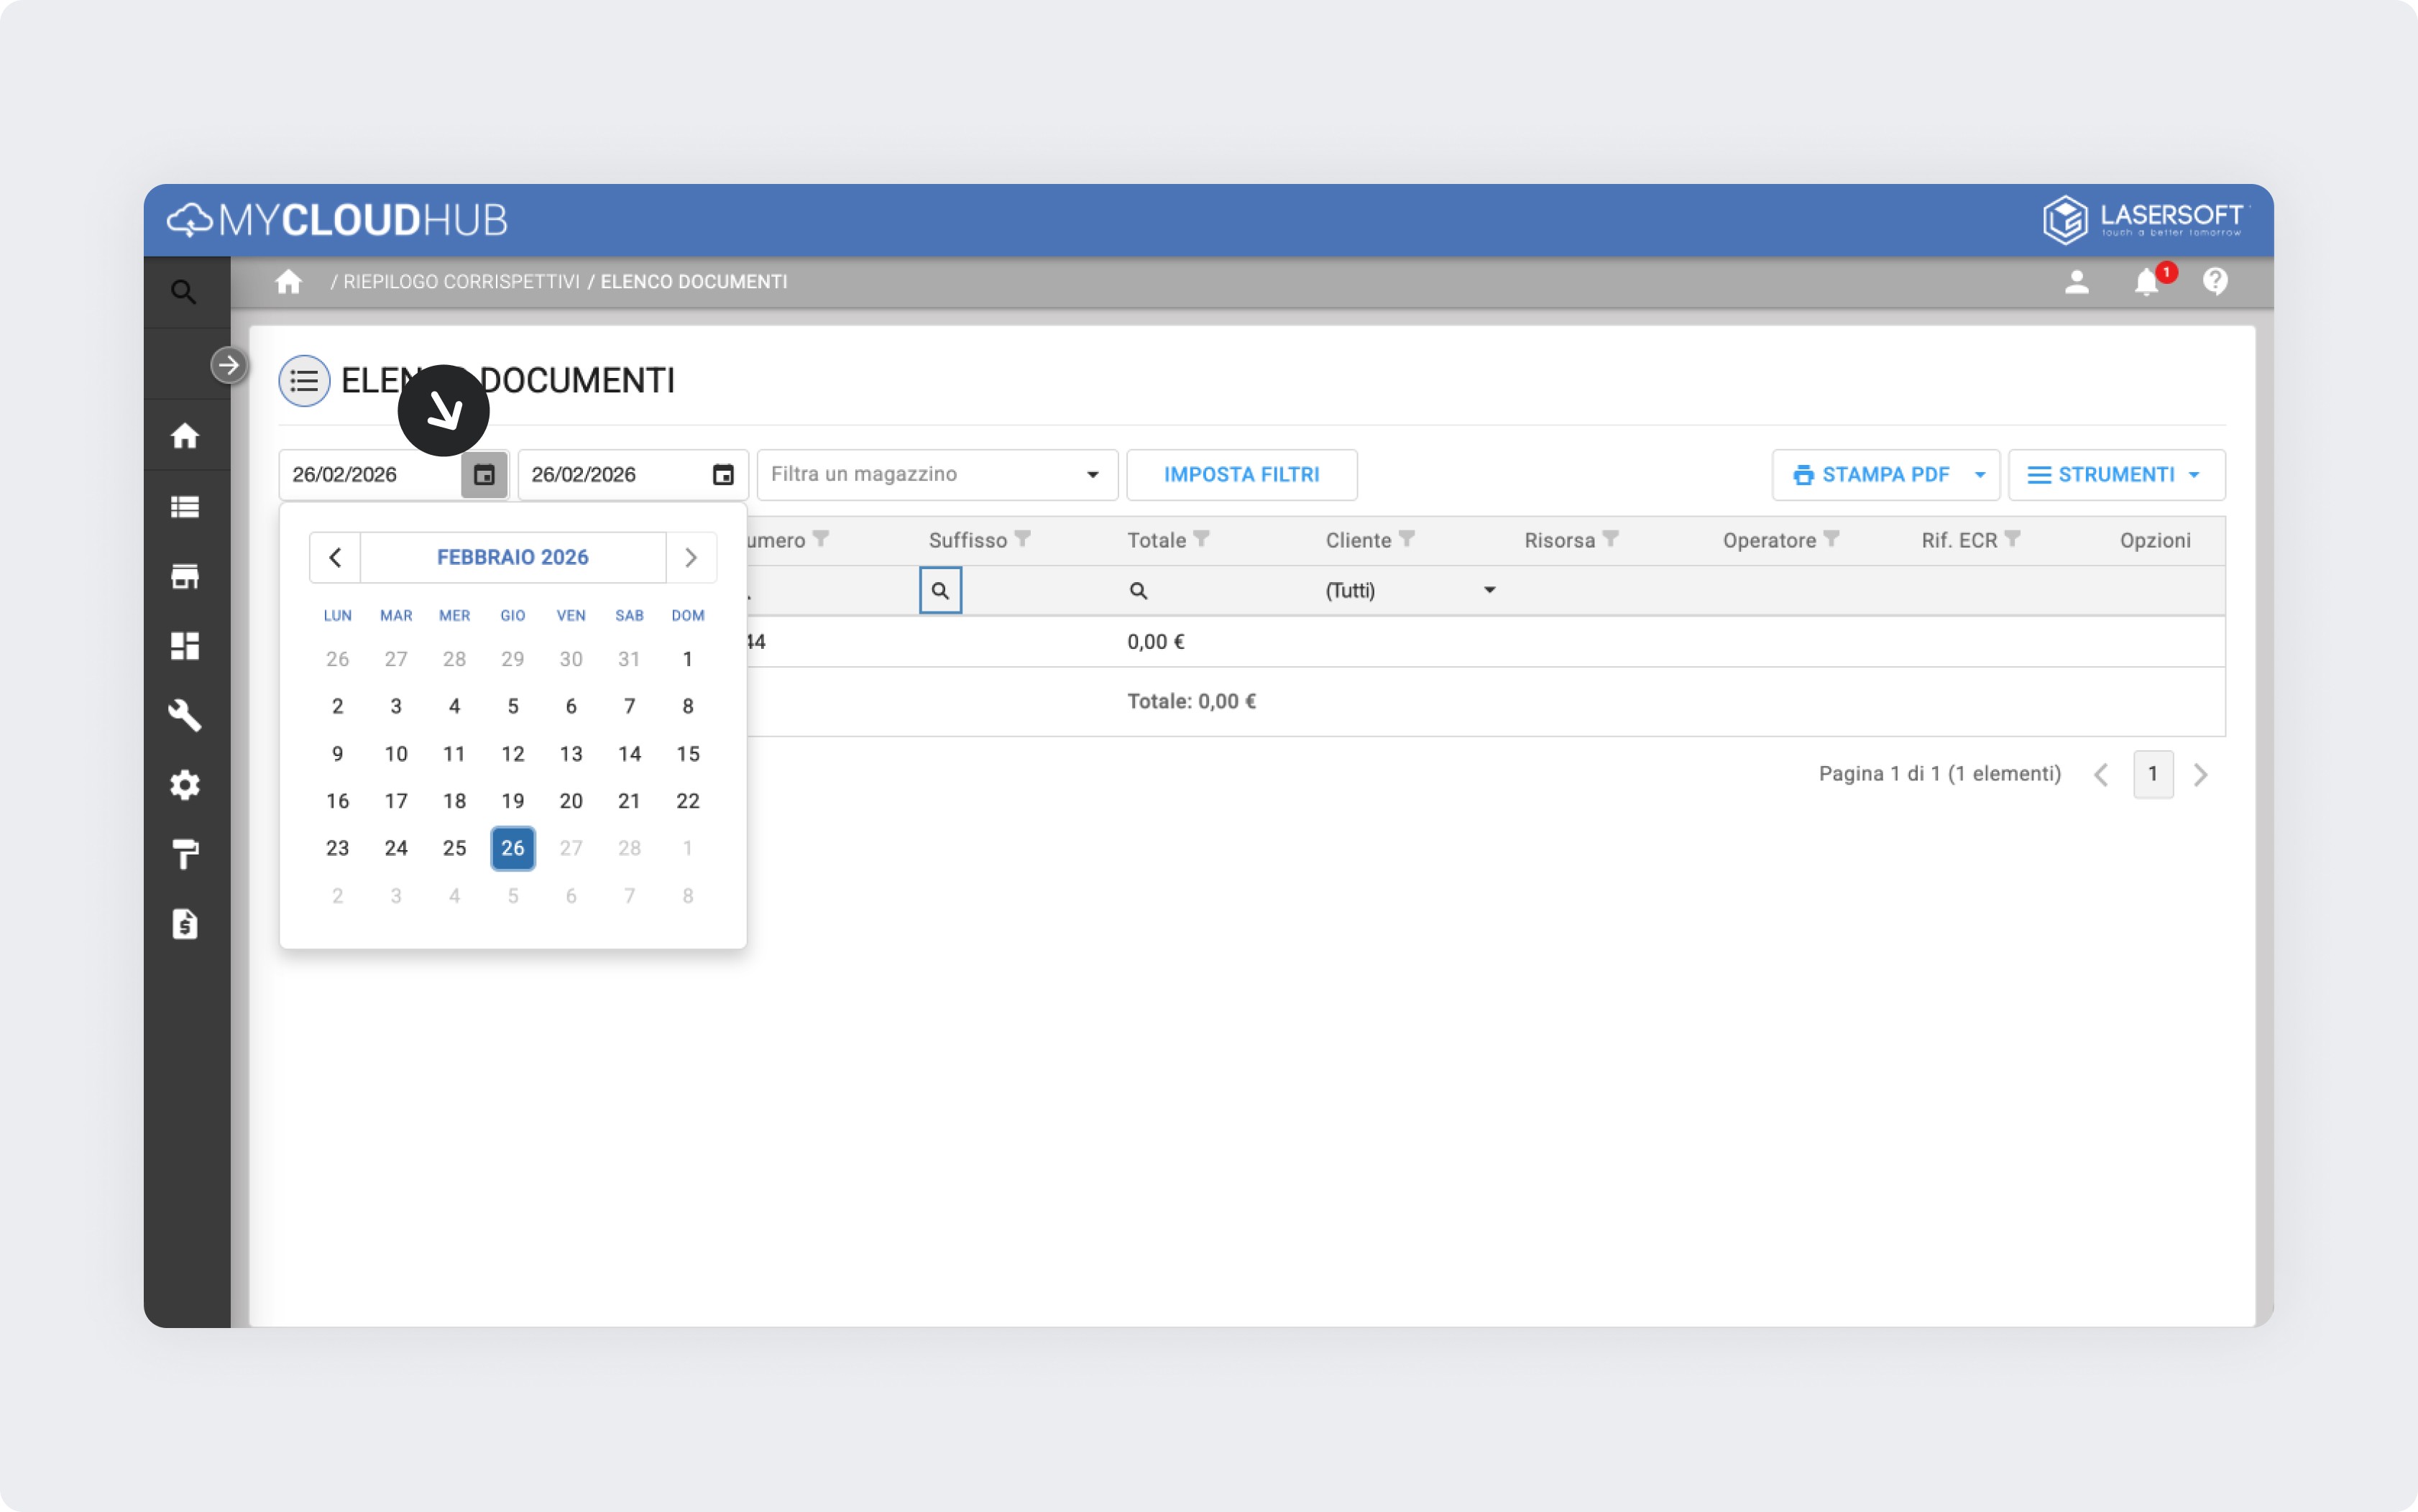Click the search icon in sidebar

click(x=183, y=292)
